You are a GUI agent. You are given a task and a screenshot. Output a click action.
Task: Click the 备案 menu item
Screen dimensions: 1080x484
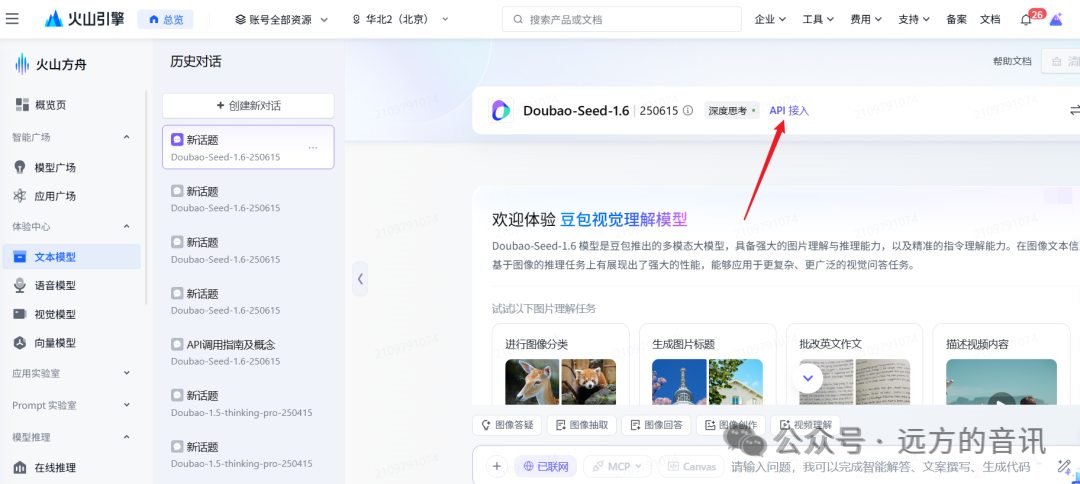pyautogui.click(x=957, y=19)
